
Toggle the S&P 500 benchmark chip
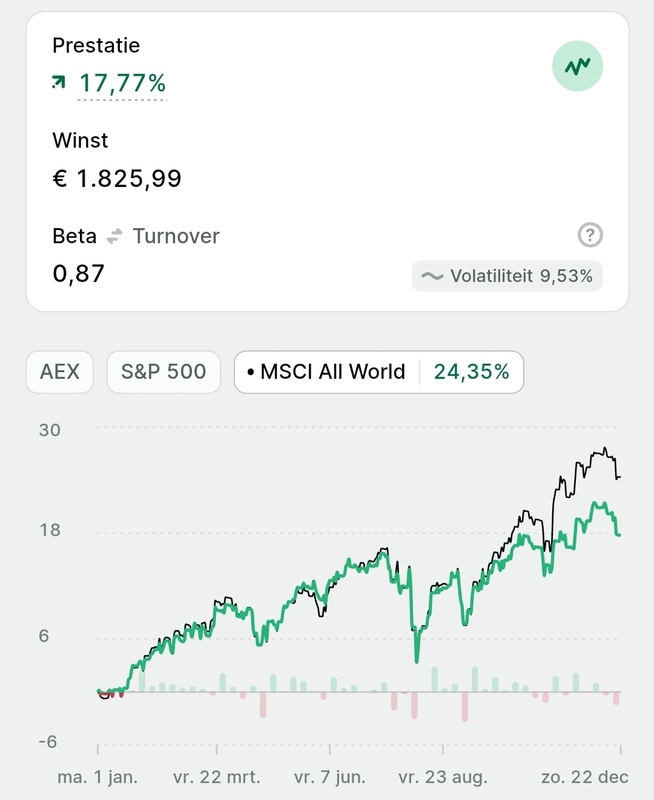pos(164,372)
